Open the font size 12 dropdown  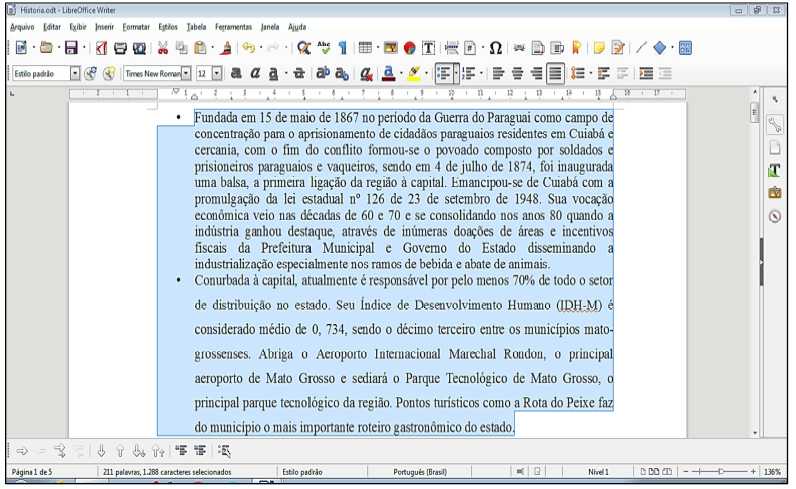[217, 74]
